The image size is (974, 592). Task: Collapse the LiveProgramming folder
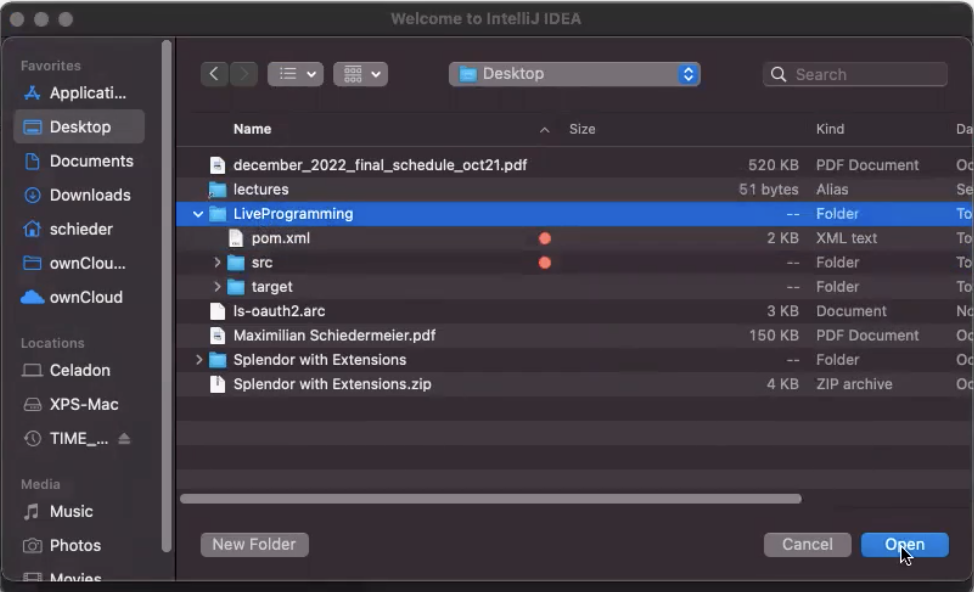pos(198,214)
